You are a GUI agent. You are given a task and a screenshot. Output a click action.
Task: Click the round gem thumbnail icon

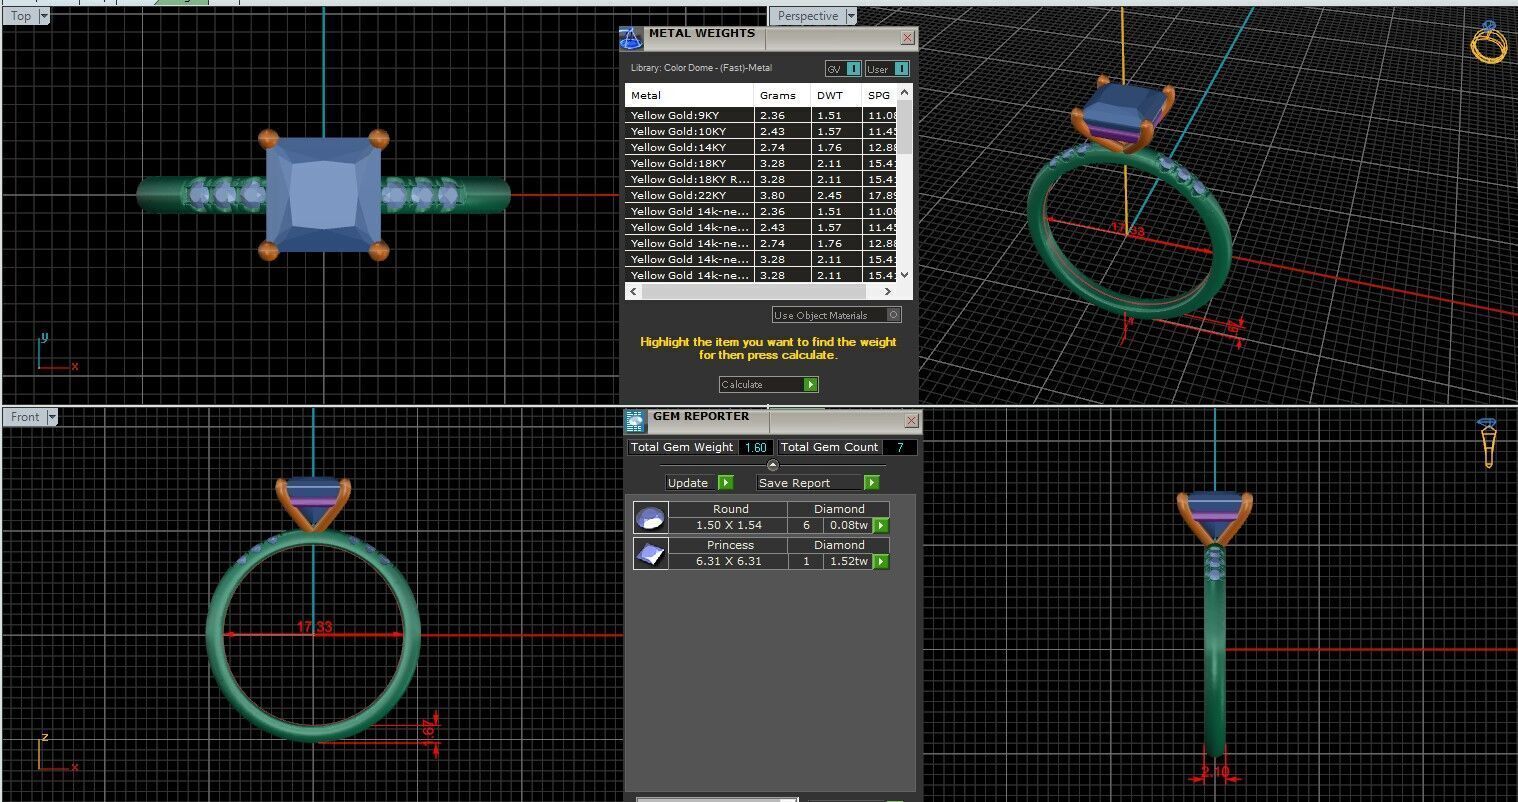[x=651, y=517]
